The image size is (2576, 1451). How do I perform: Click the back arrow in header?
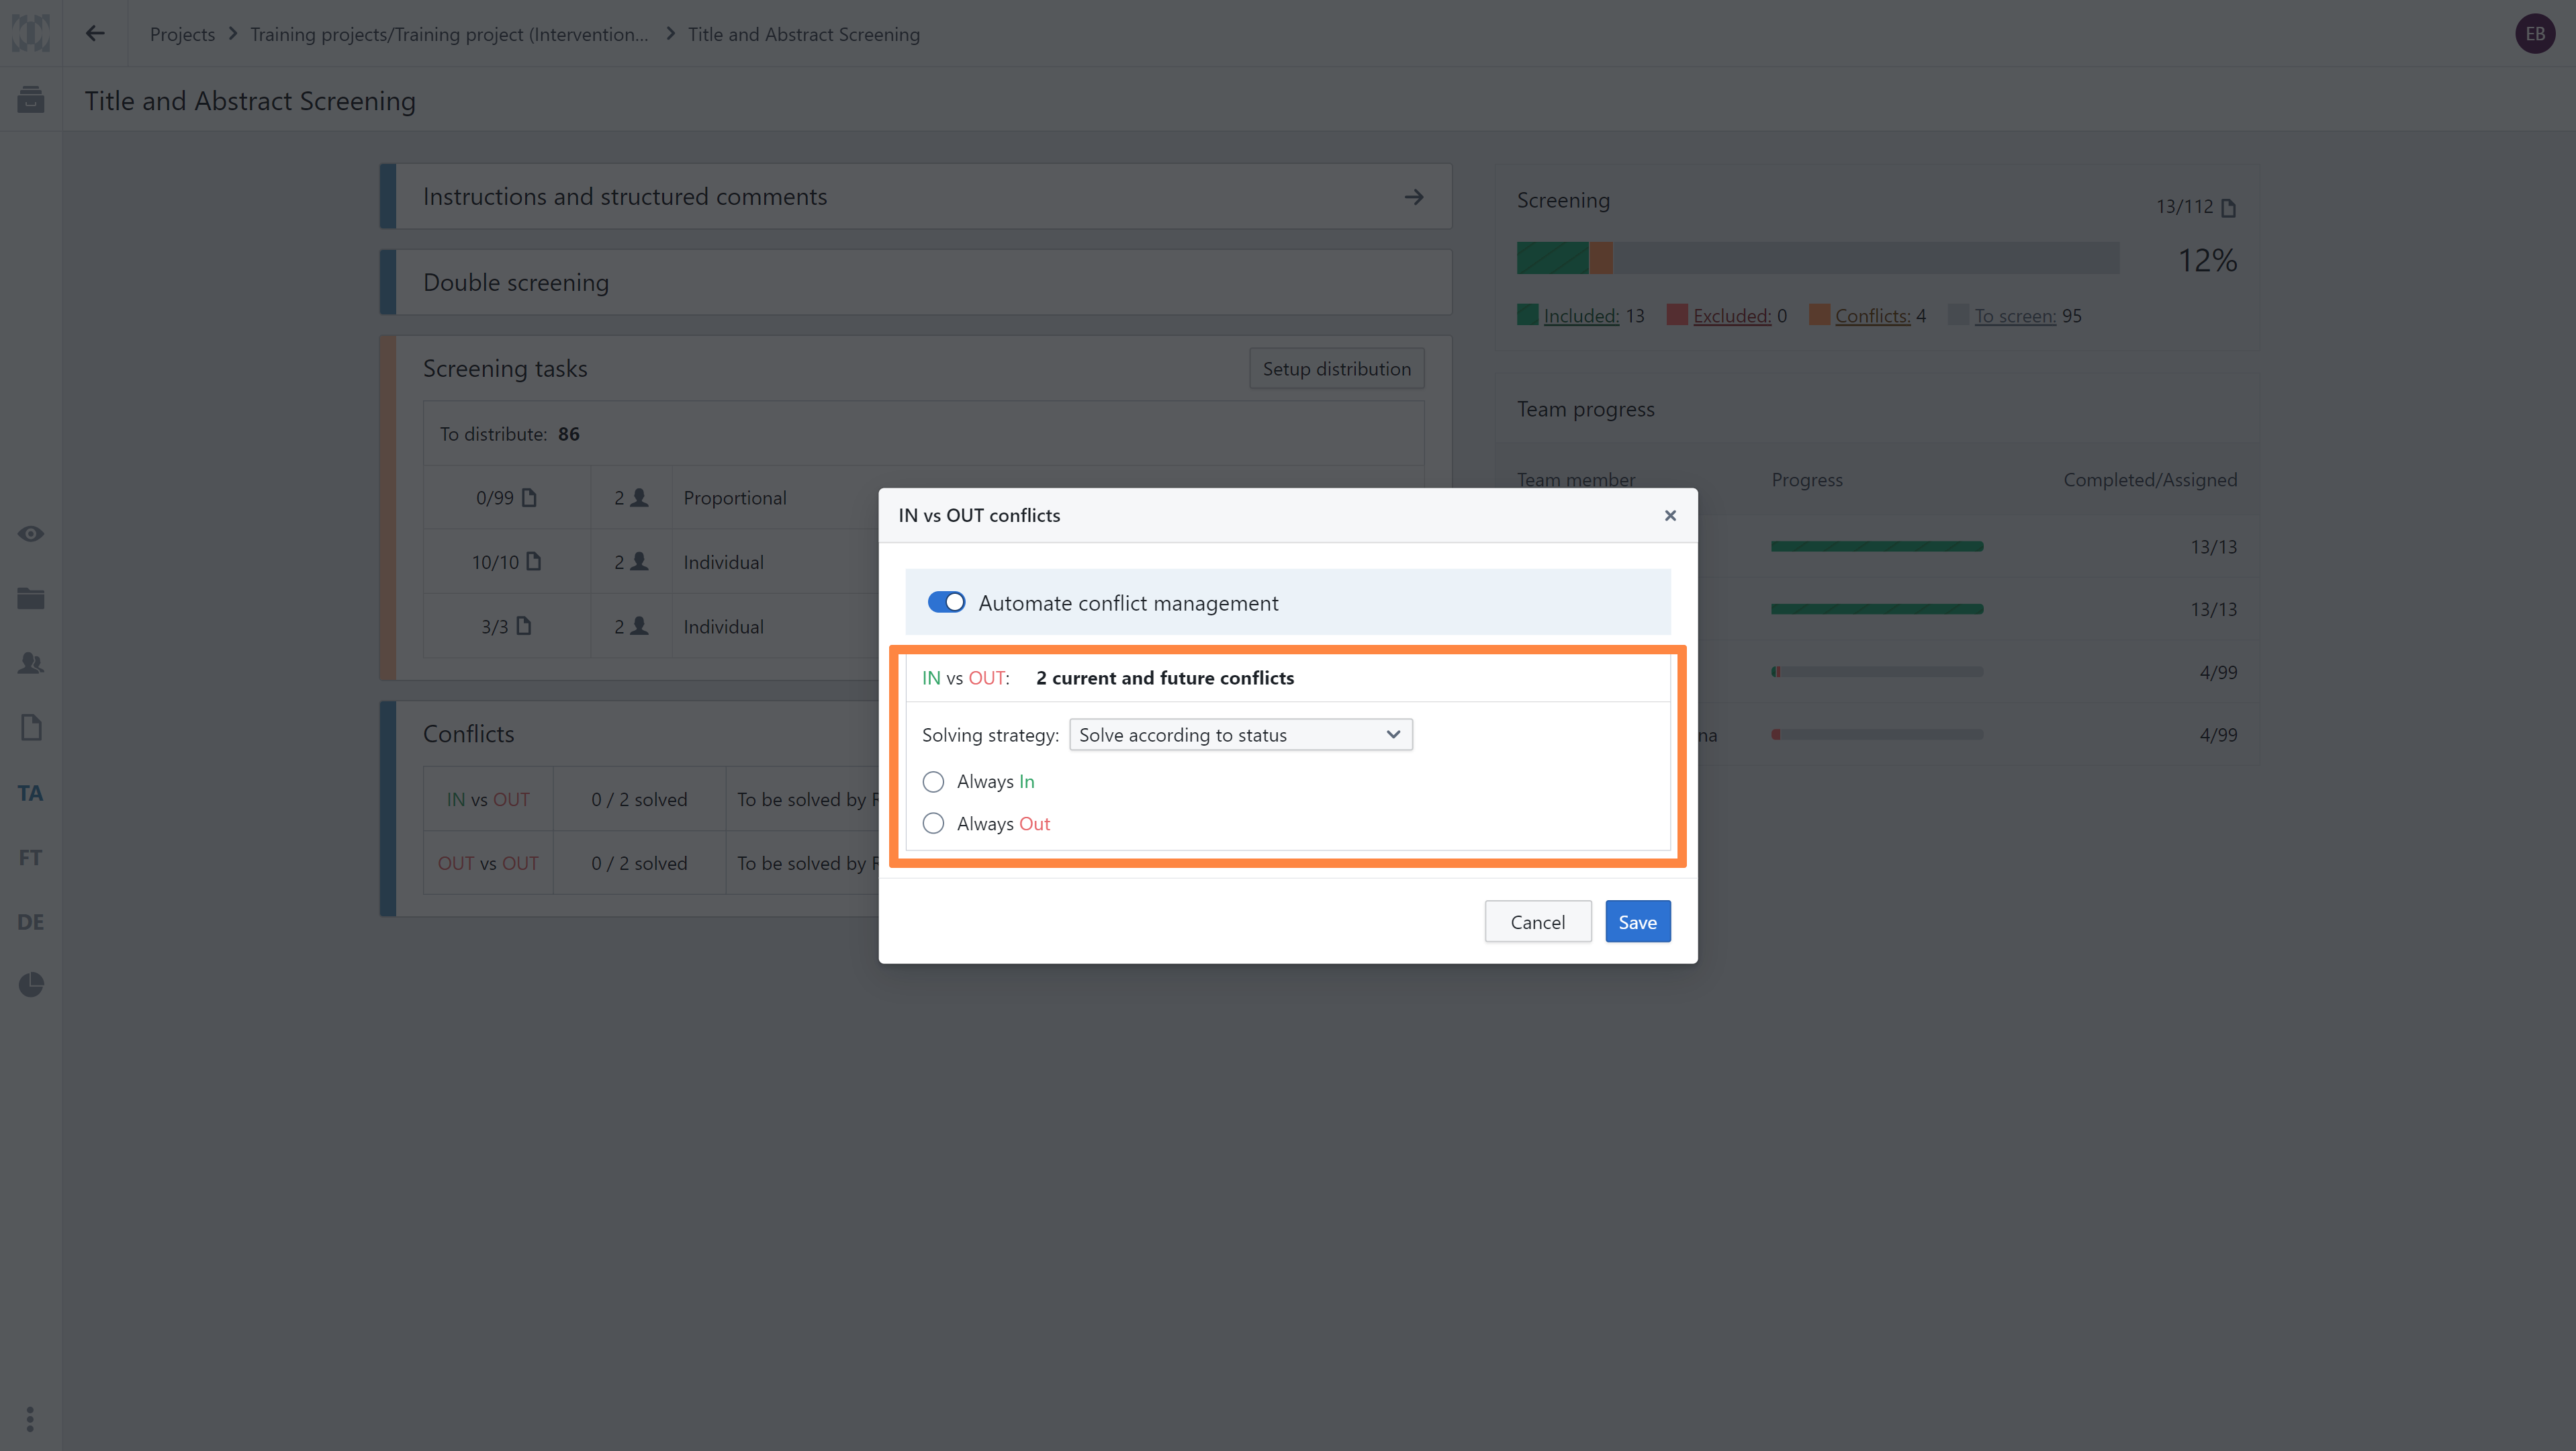(x=95, y=33)
